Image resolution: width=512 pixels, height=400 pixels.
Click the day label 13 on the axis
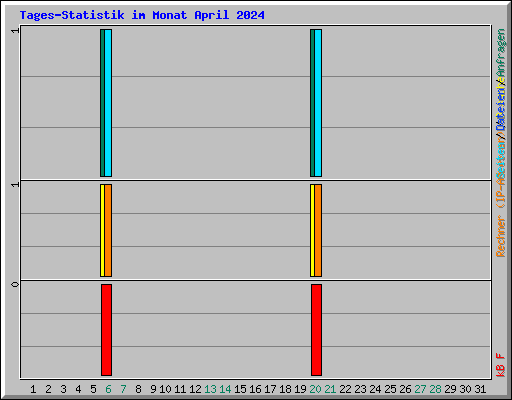210,389
